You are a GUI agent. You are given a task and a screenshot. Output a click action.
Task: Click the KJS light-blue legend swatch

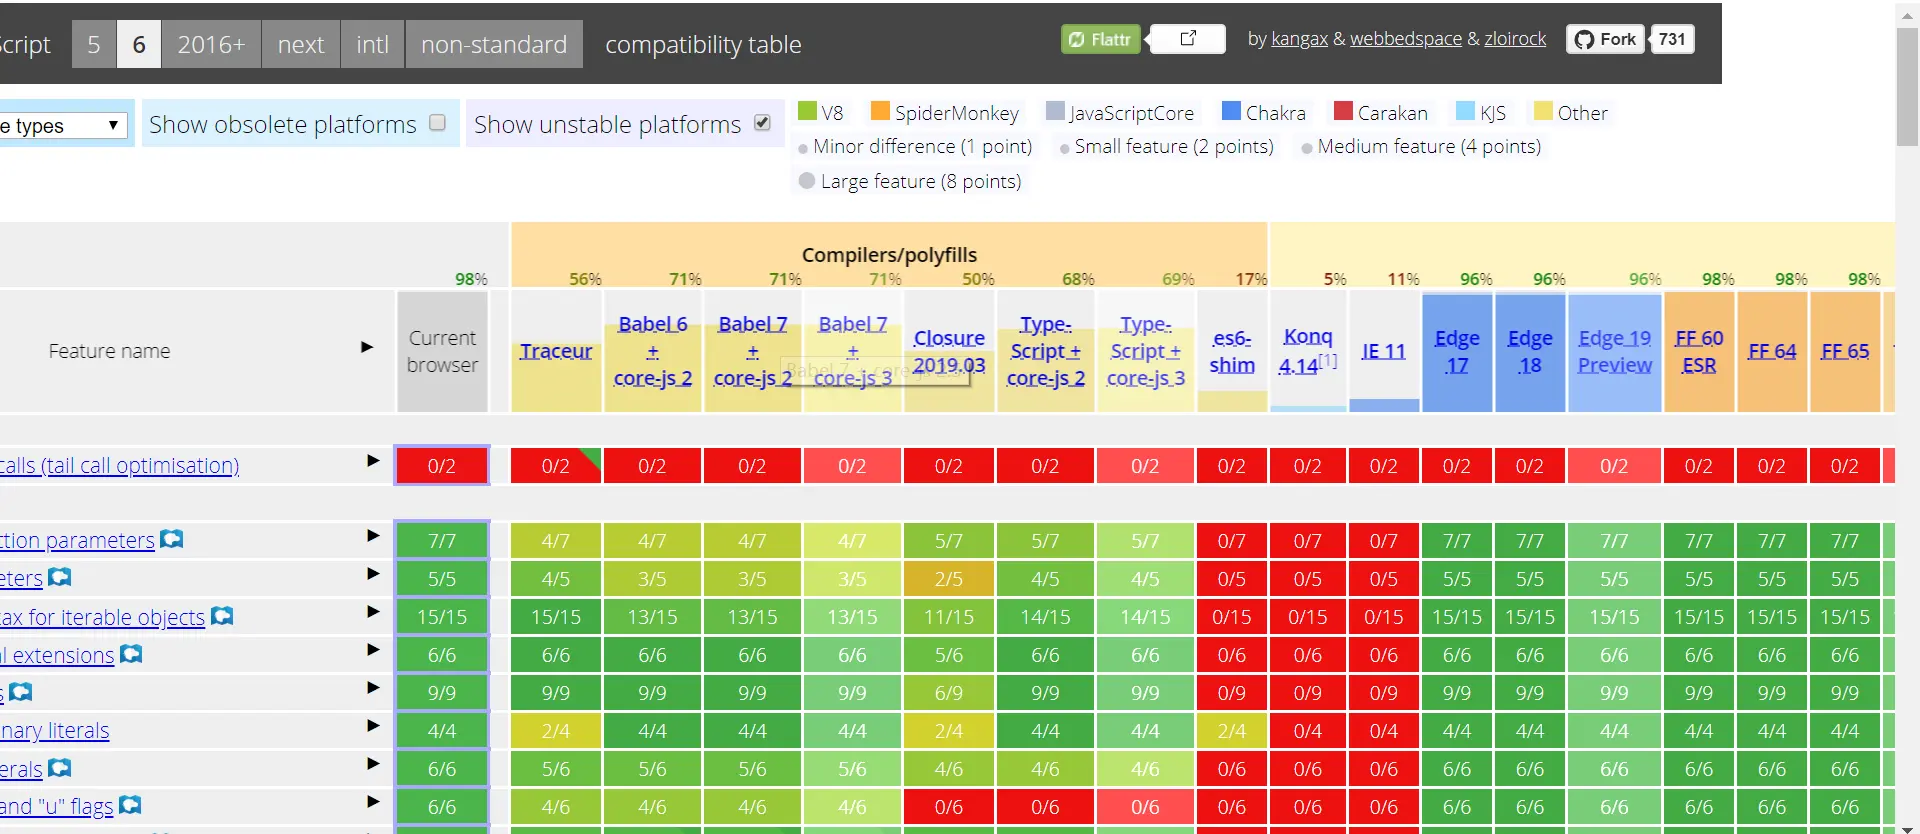[x=1466, y=111]
